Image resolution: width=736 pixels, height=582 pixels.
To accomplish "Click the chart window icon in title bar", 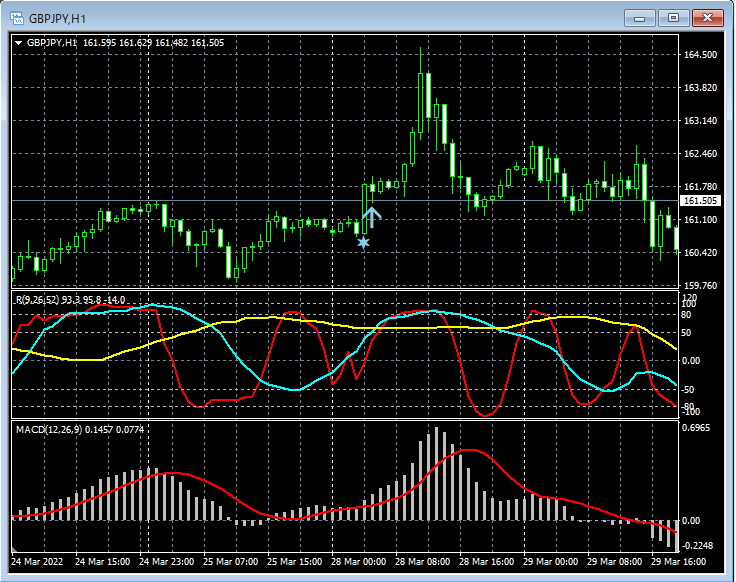I will point(16,17).
